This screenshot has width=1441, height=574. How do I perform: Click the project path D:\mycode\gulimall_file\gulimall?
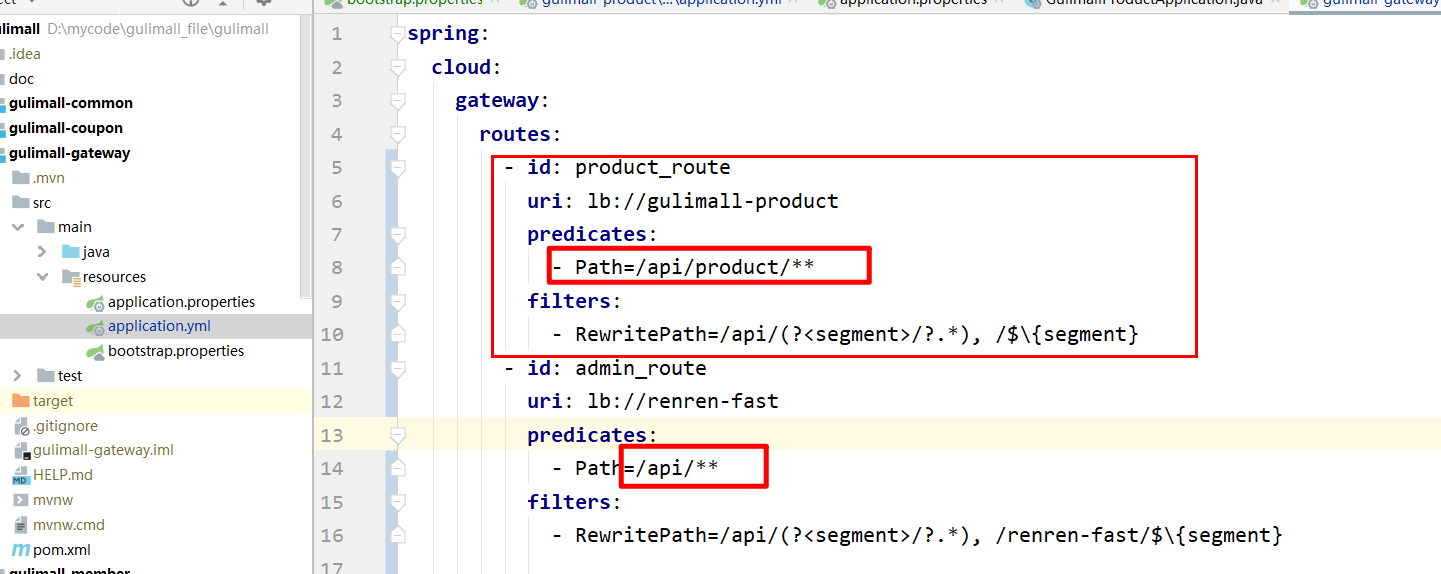[x=158, y=29]
